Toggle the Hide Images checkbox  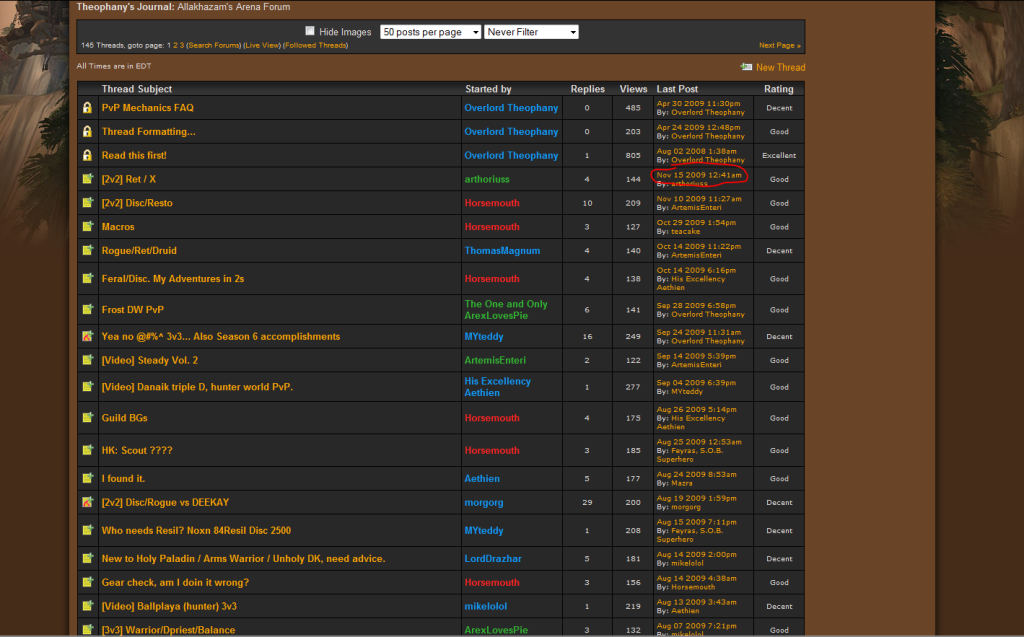[x=310, y=31]
